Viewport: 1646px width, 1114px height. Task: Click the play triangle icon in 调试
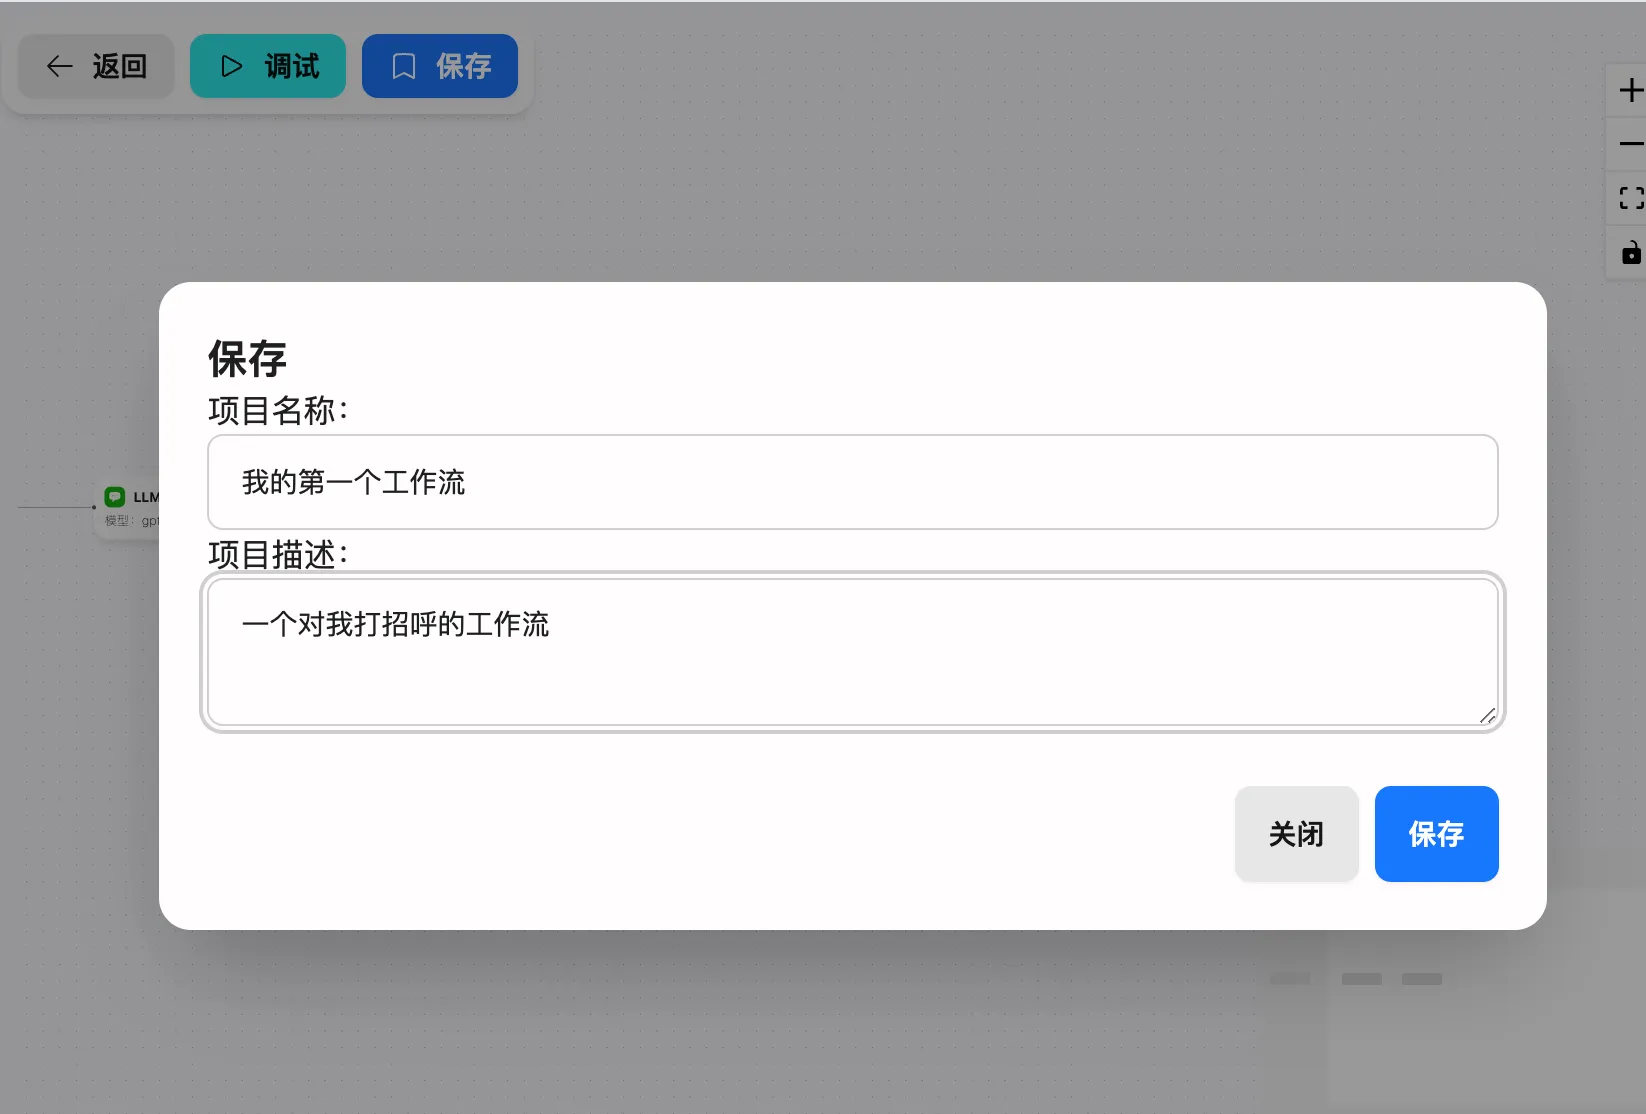tap(232, 66)
